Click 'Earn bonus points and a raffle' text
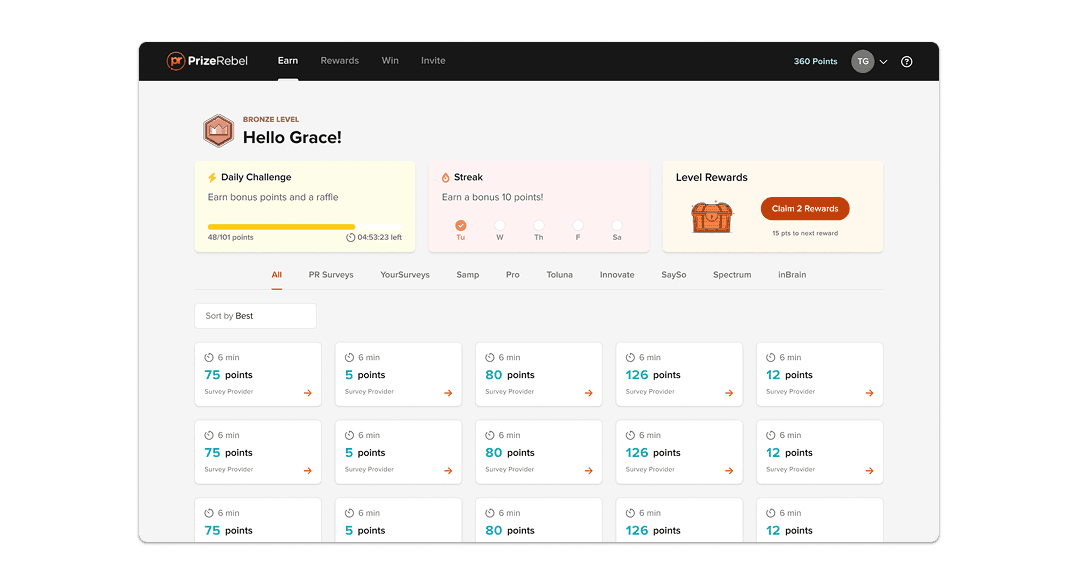 273,197
